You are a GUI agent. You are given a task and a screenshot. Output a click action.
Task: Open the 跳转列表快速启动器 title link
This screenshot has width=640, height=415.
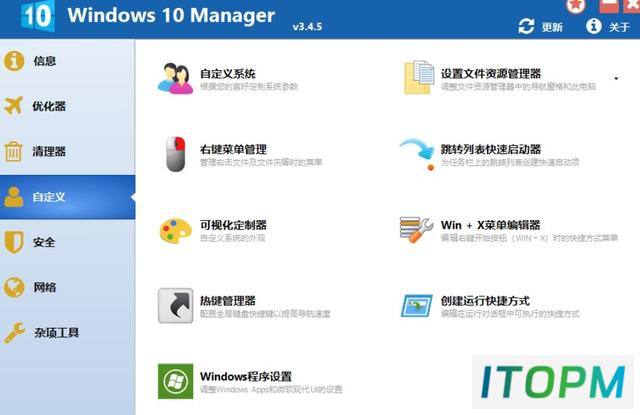click(x=491, y=149)
